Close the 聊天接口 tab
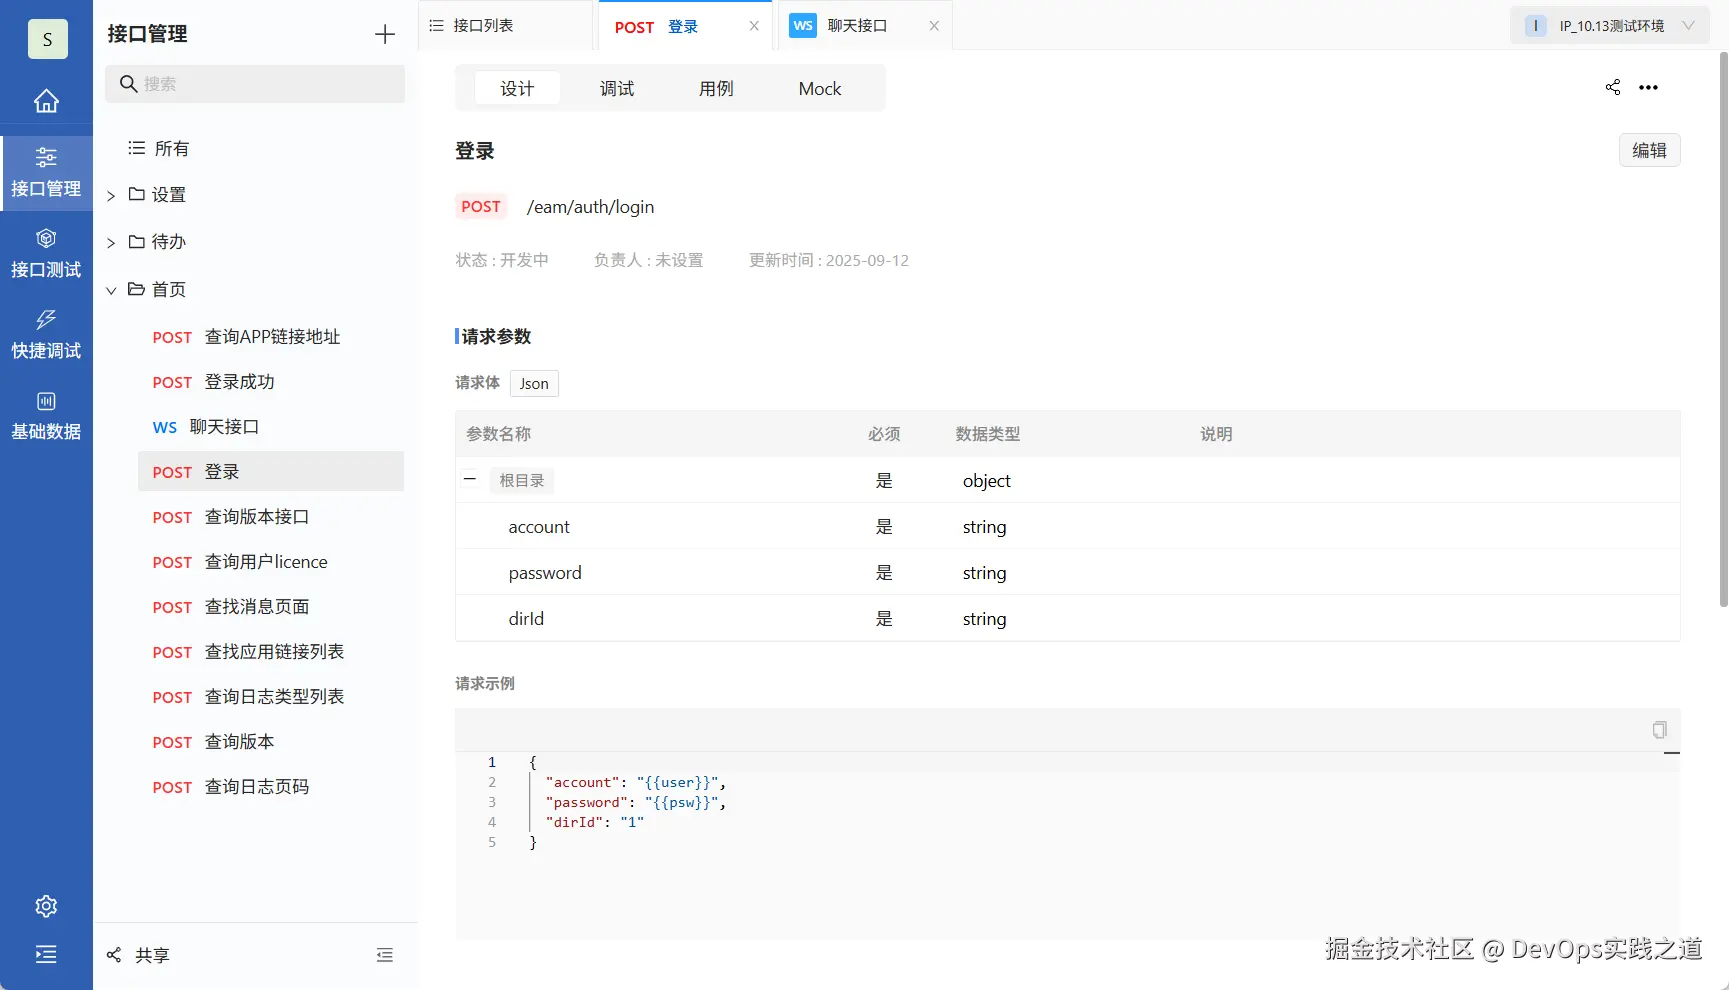This screenshot has width=1729, height=990. pyautogui.click(x=934, y=26)
